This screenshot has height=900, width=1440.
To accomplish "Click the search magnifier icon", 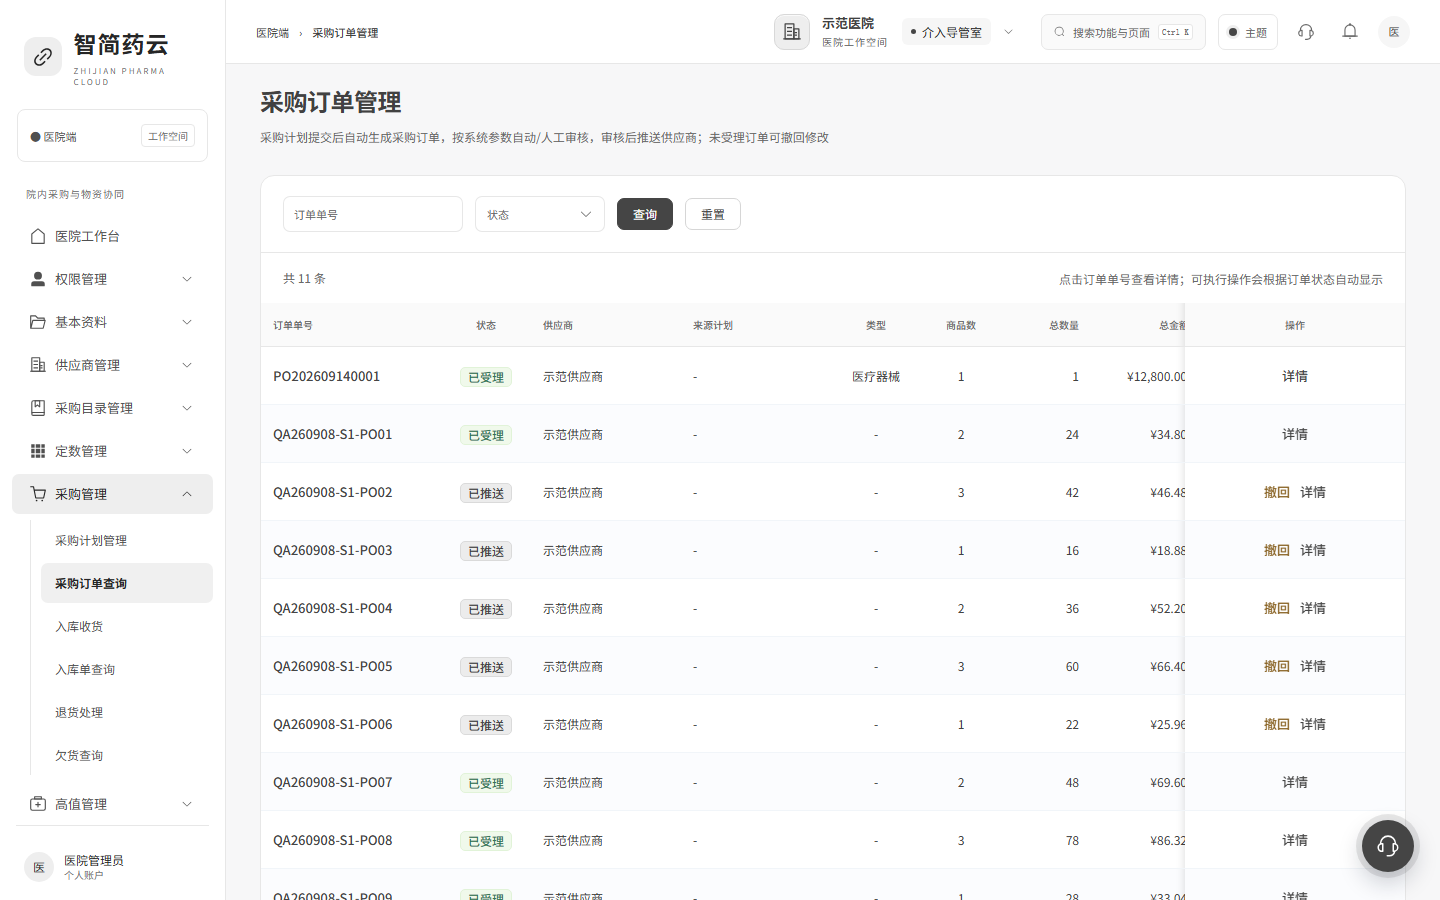I will click(1060, 32).
